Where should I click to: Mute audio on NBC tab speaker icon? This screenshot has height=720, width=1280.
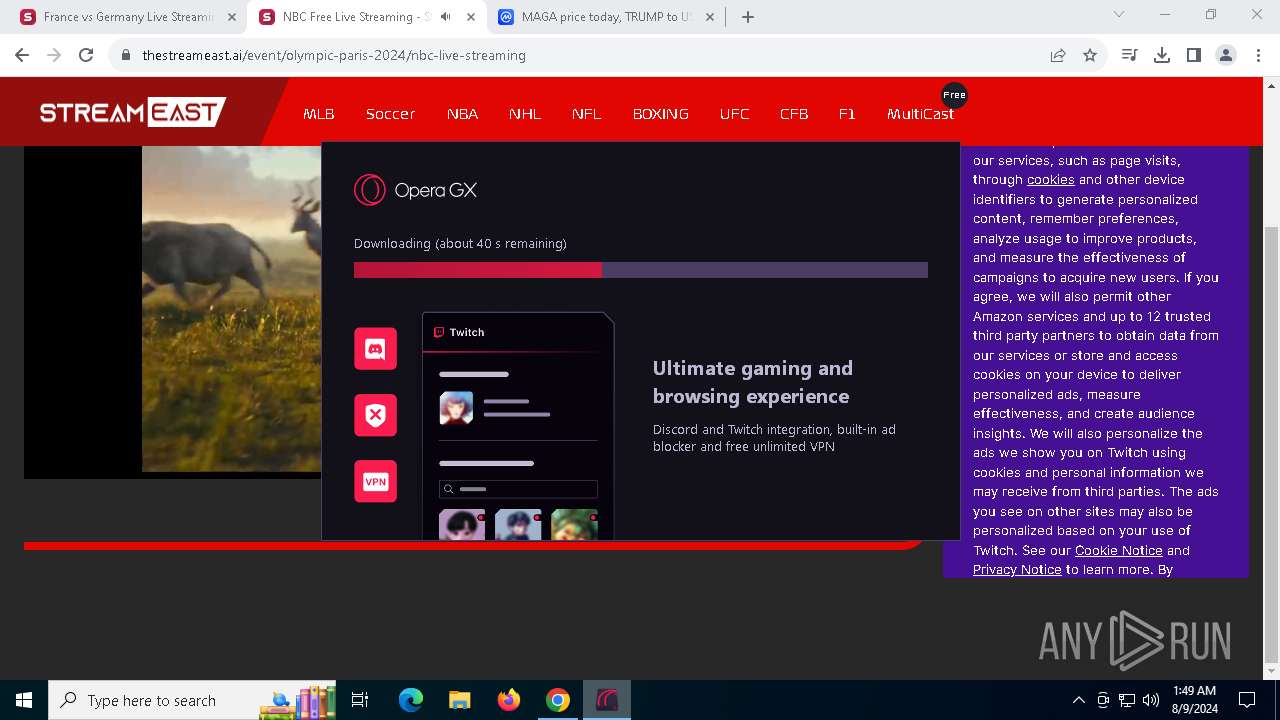[x=445, y=17]
